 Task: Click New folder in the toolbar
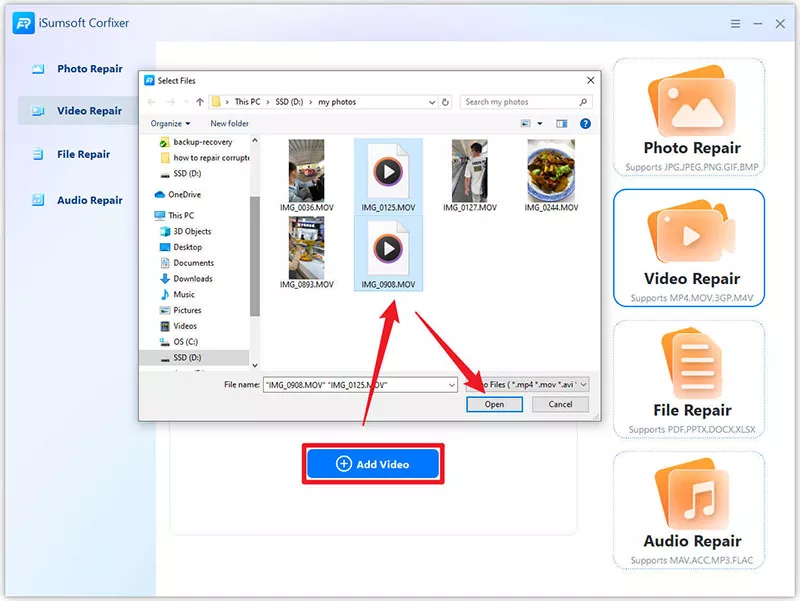click(230, 123)
